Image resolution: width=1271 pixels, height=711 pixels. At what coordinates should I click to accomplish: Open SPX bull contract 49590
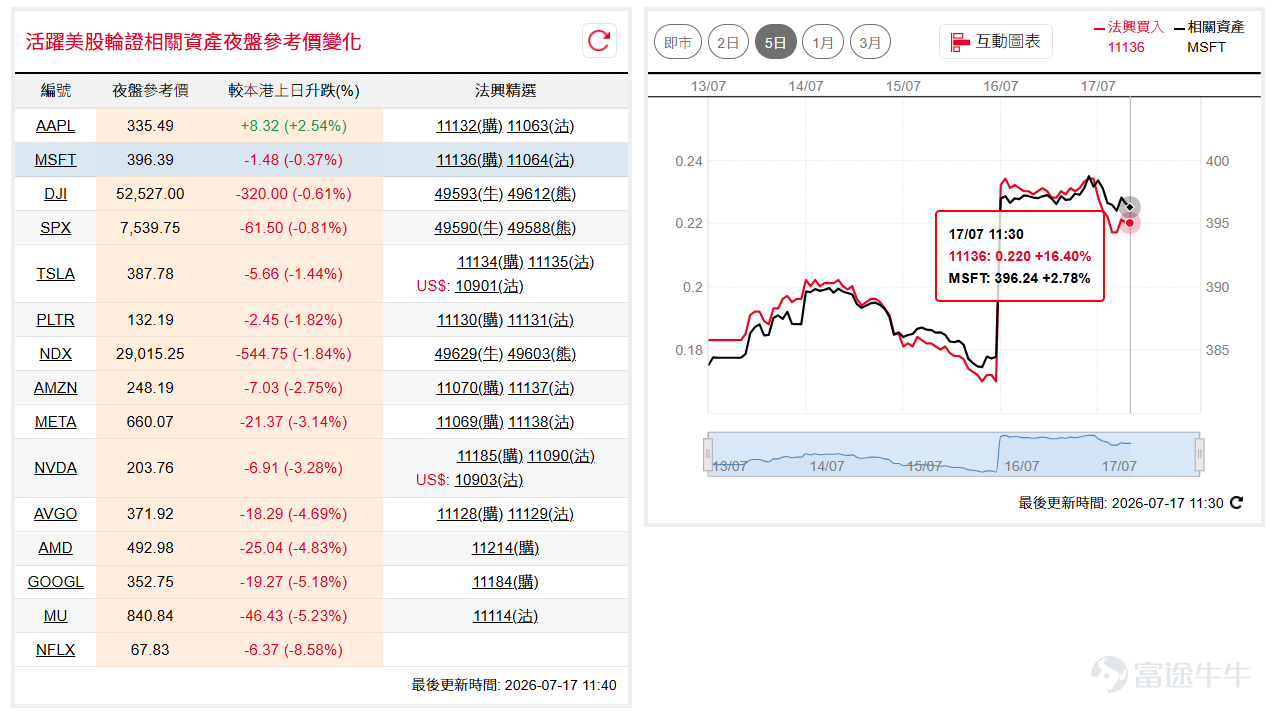pos(469,228)
